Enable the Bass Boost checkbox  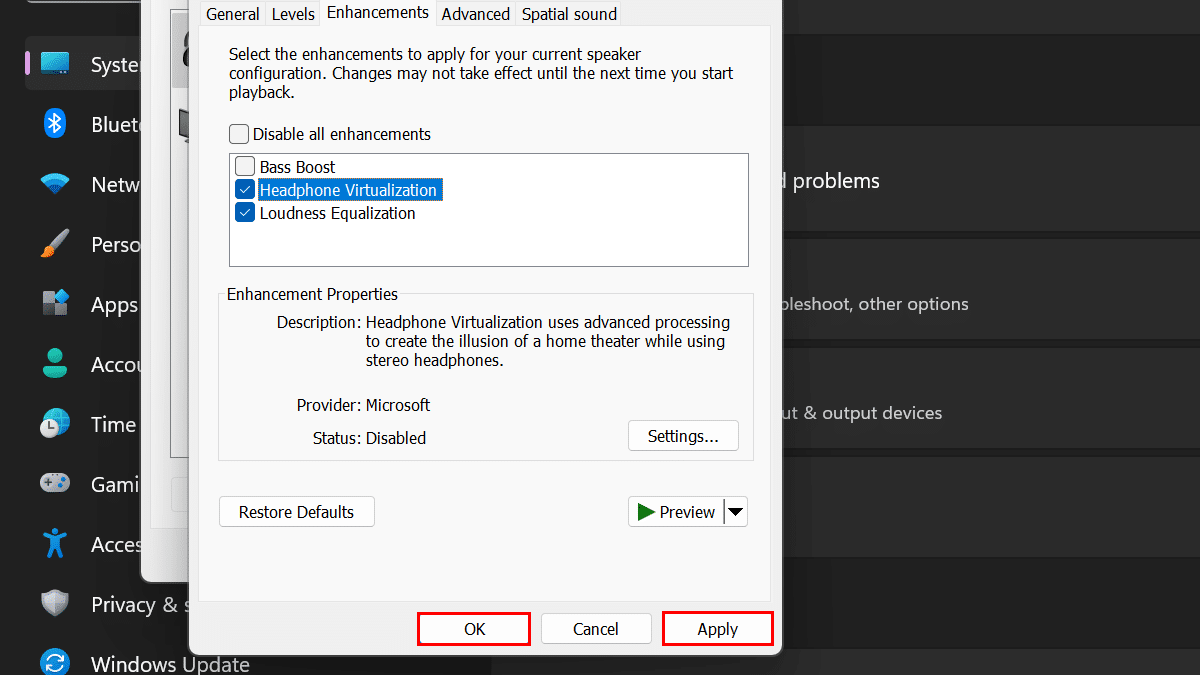(245, 167)
